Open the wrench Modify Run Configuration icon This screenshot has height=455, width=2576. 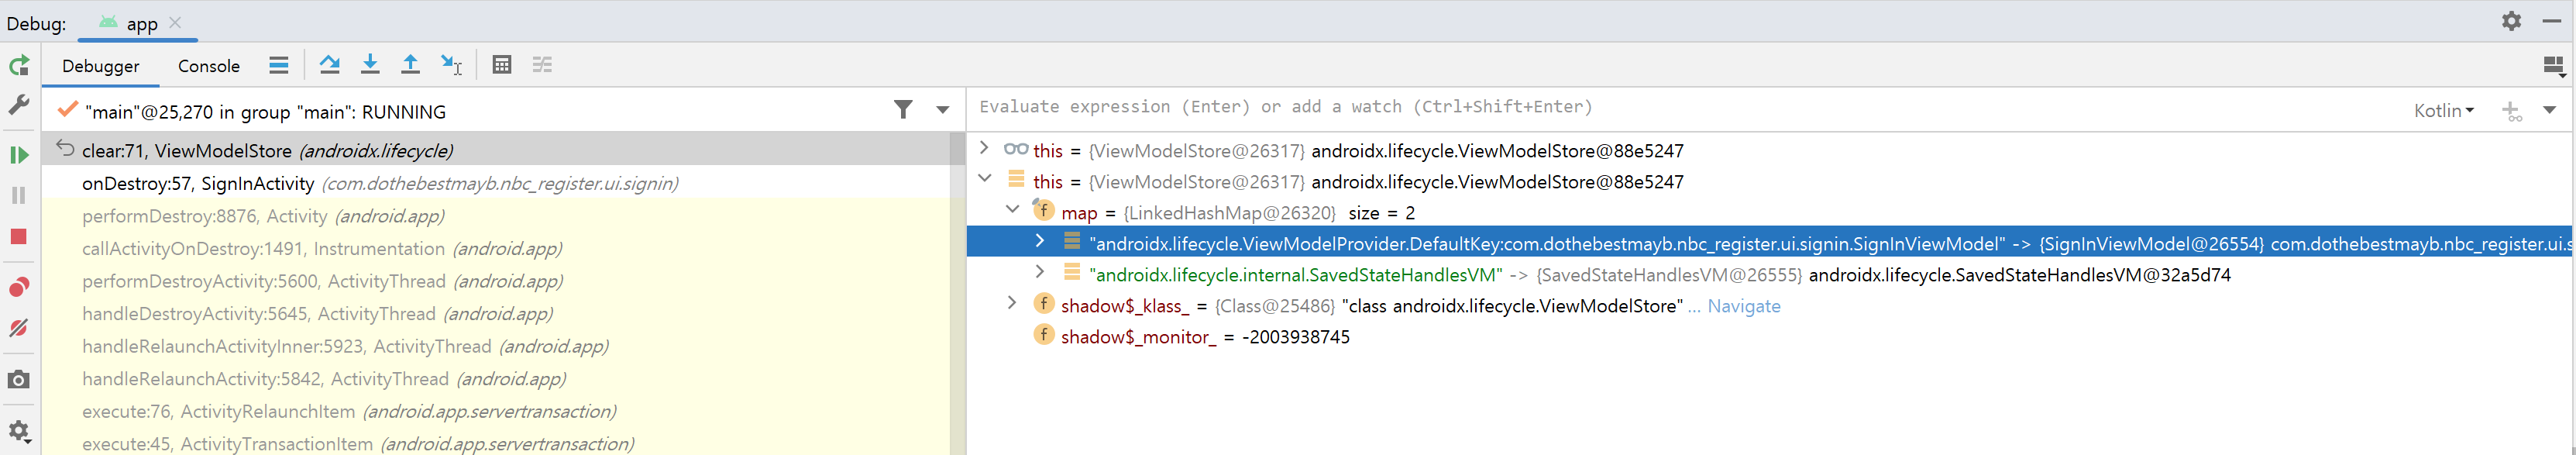click(x=19, y=105)
